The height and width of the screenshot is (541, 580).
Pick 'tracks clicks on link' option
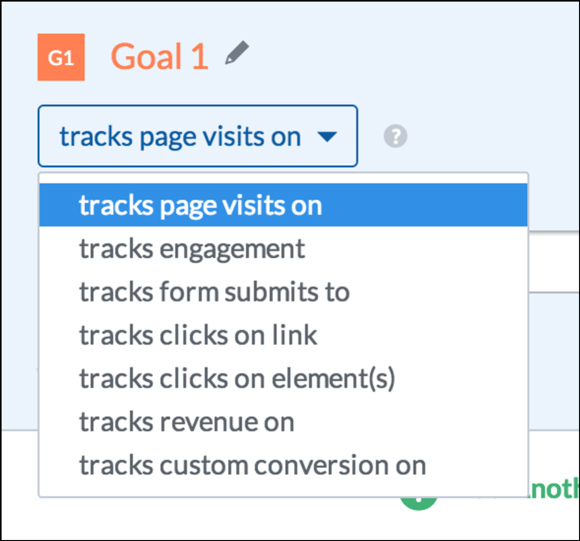283,335
